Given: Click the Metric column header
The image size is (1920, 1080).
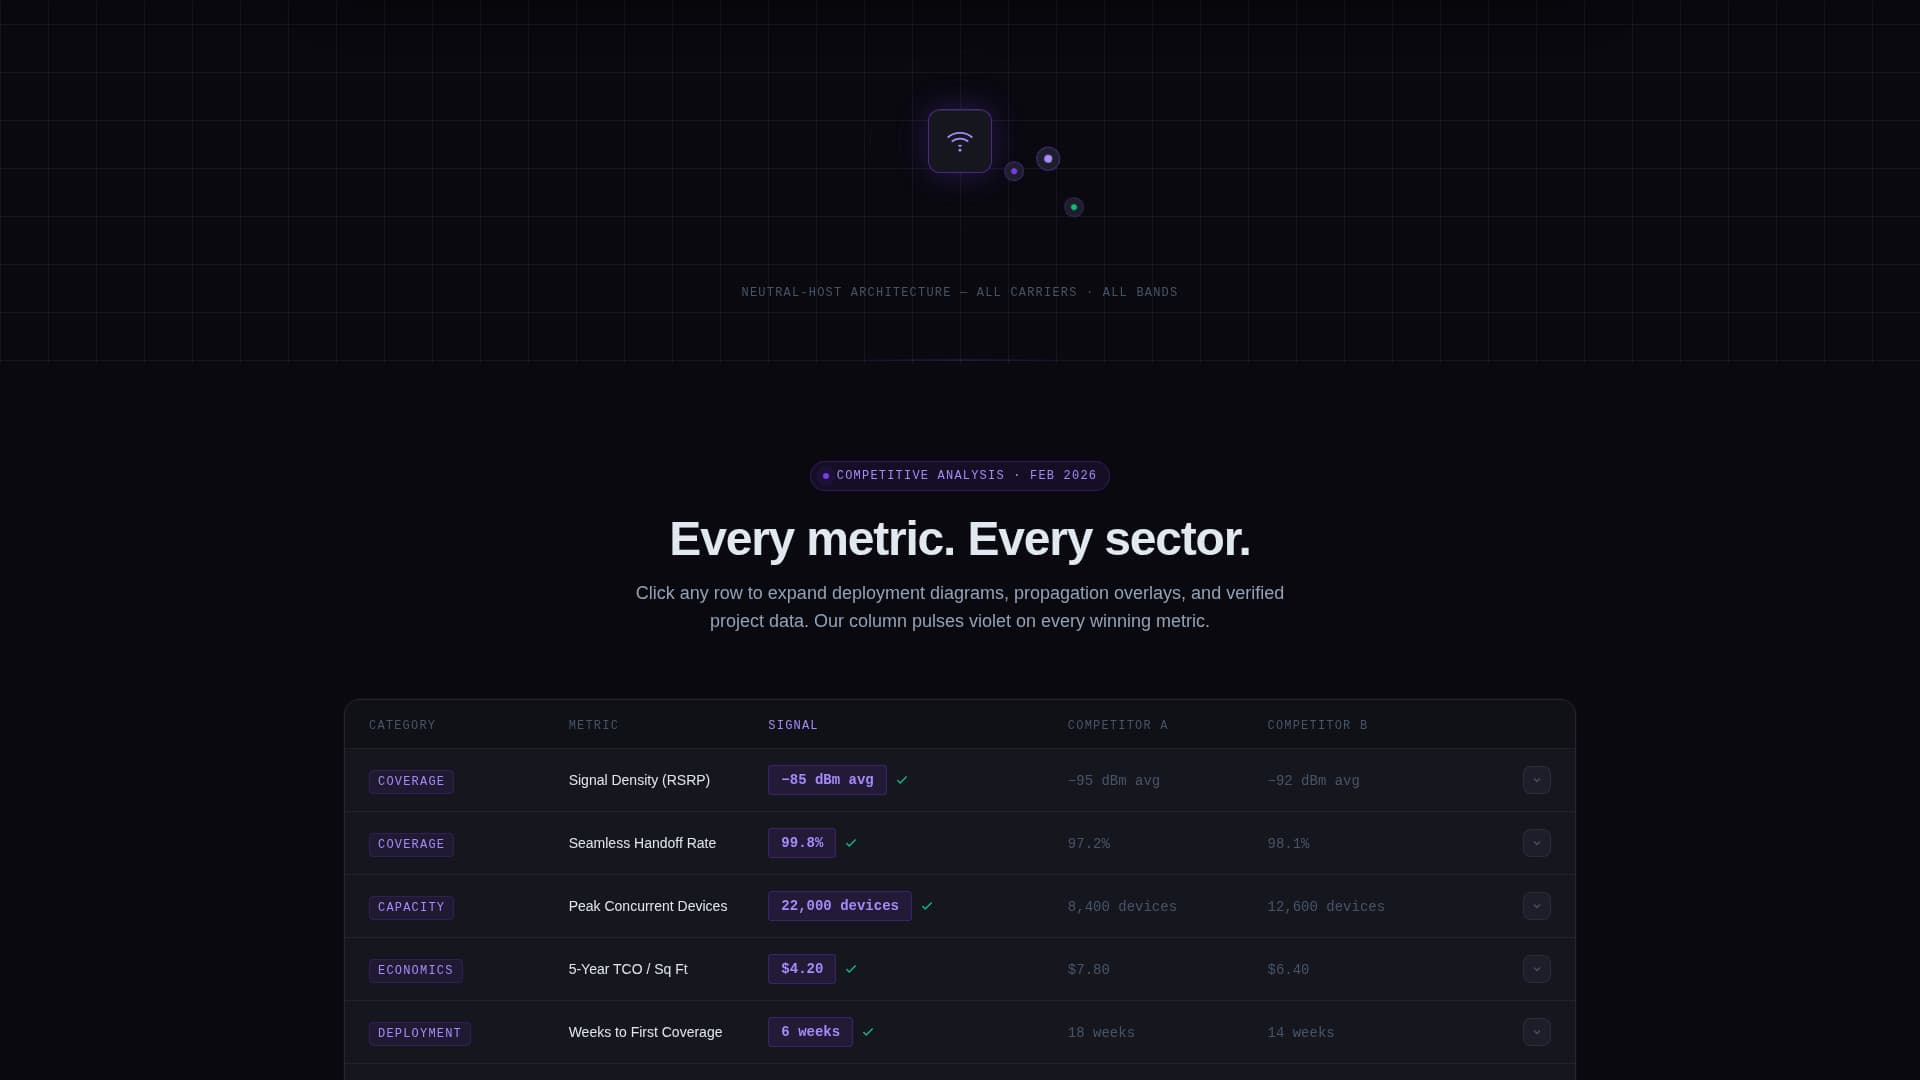Looking at the screenshot, I should (x=593, y=725).
